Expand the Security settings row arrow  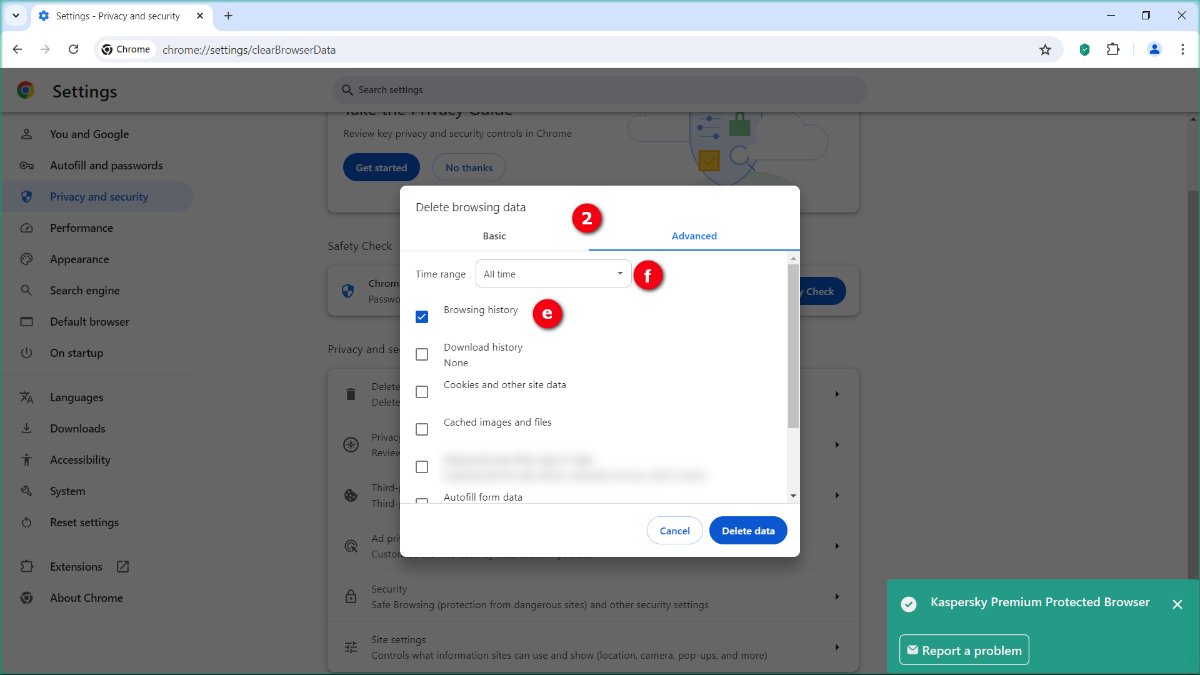tap(837, 596)
